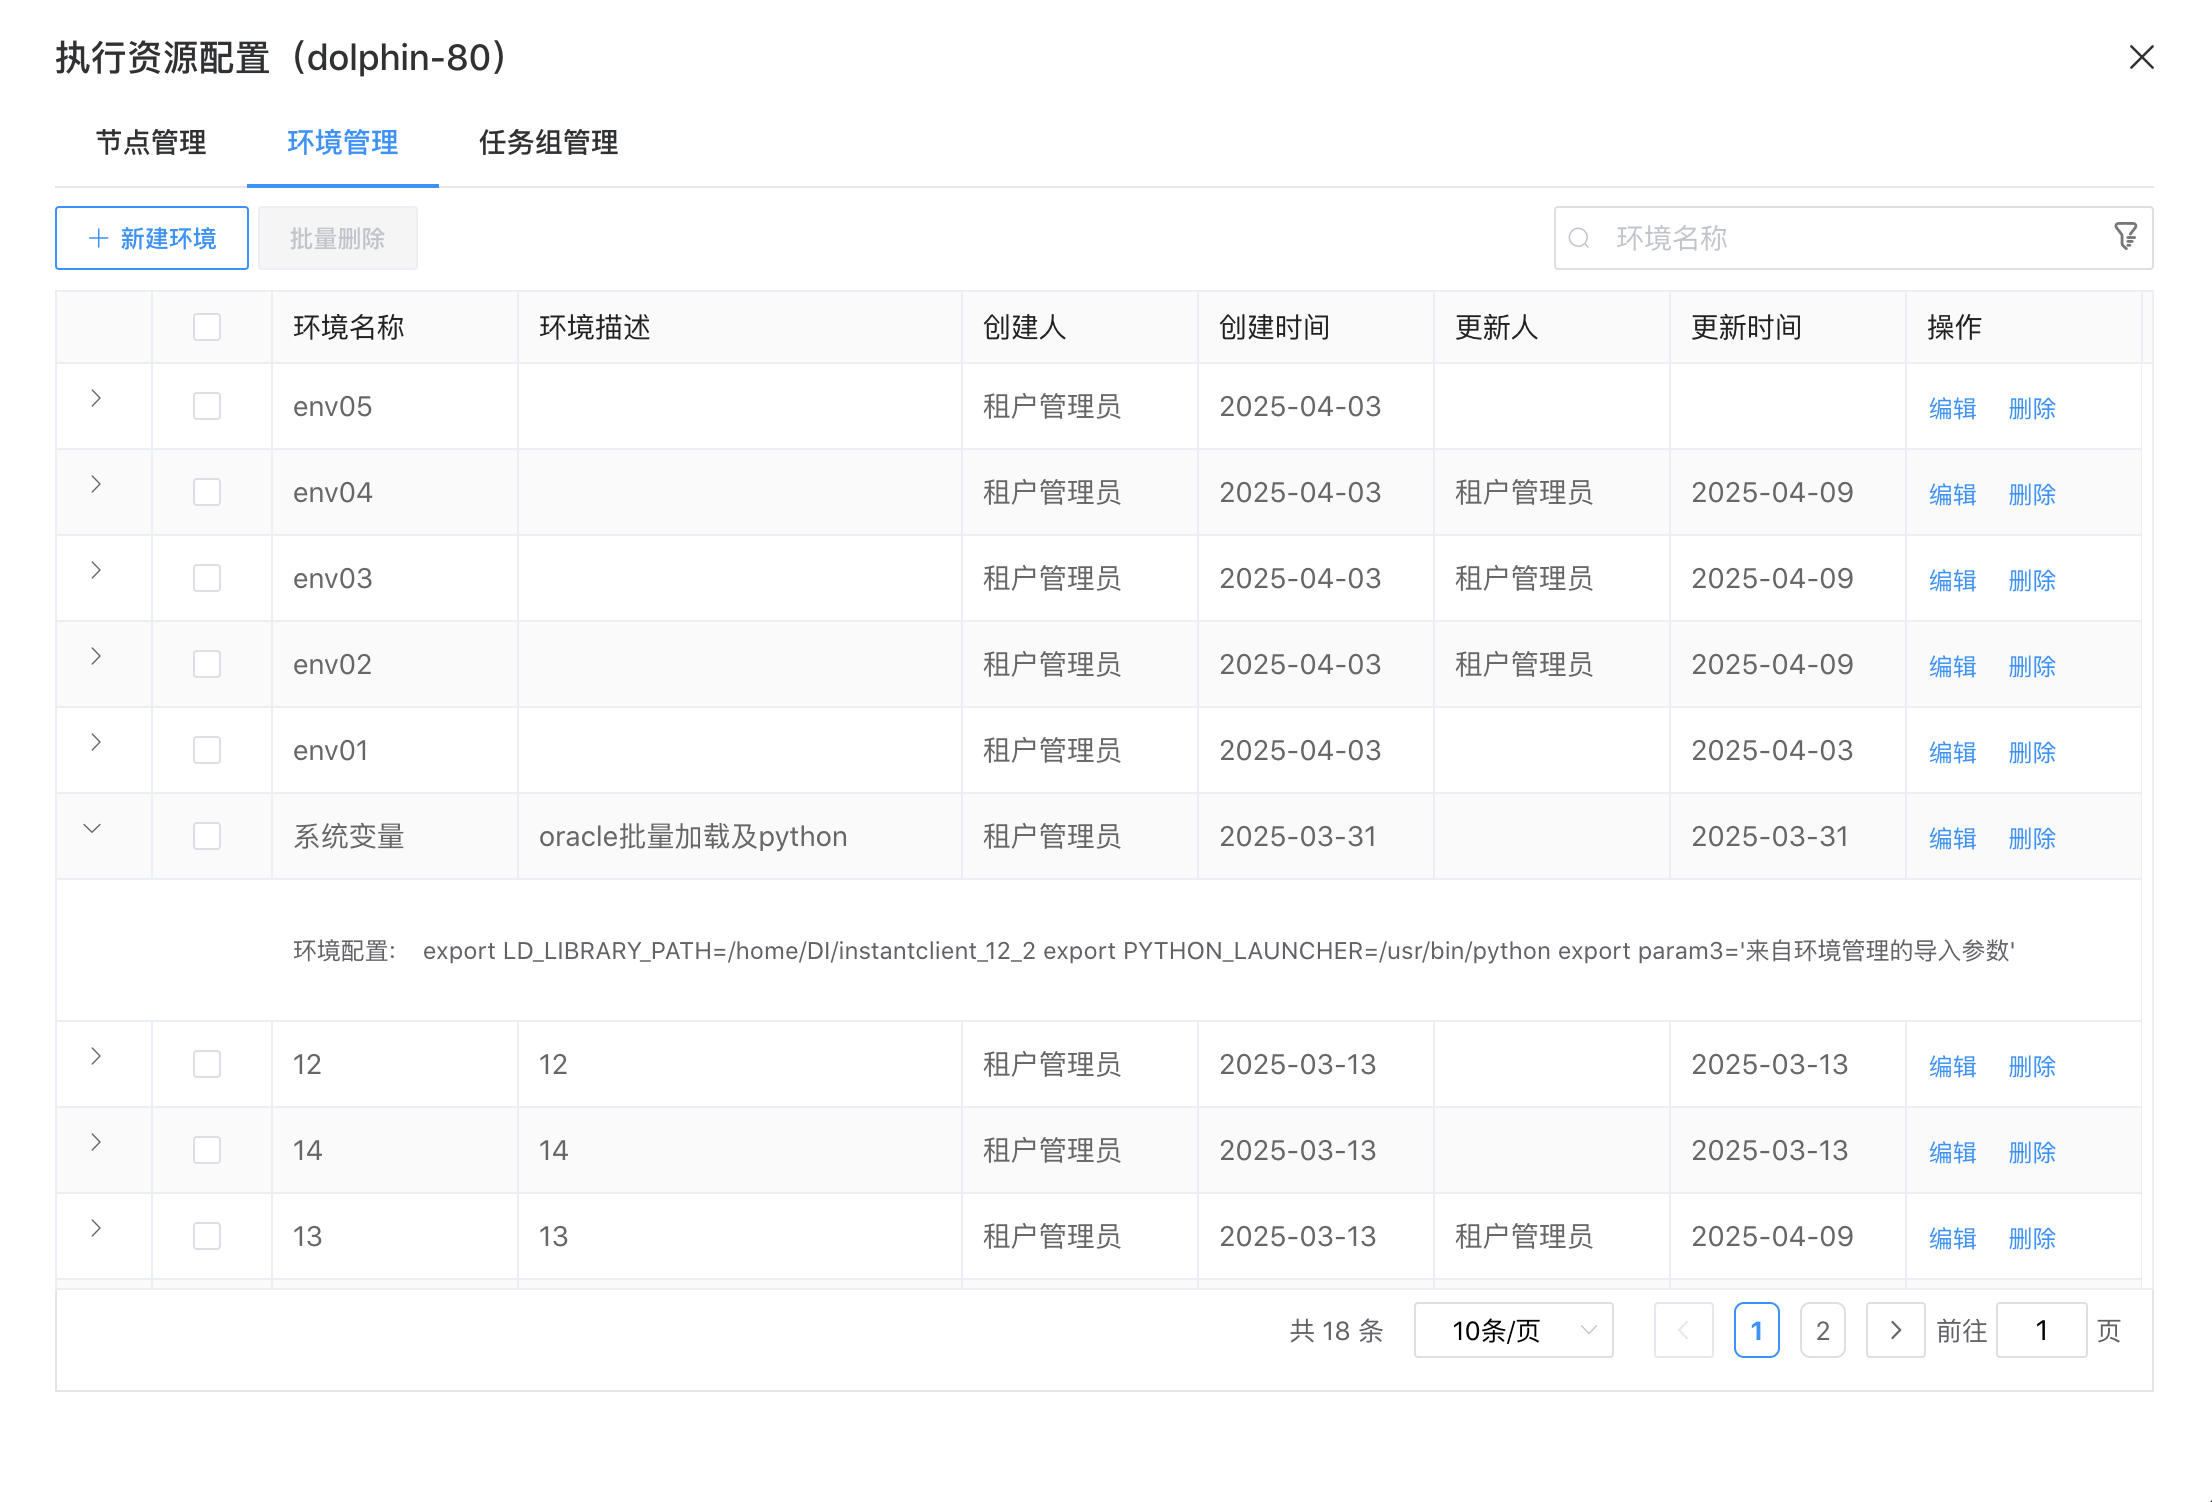Switch to the 任务组管理 tab
Screen dimensions: 2212x1502
[x=548, y=143]
